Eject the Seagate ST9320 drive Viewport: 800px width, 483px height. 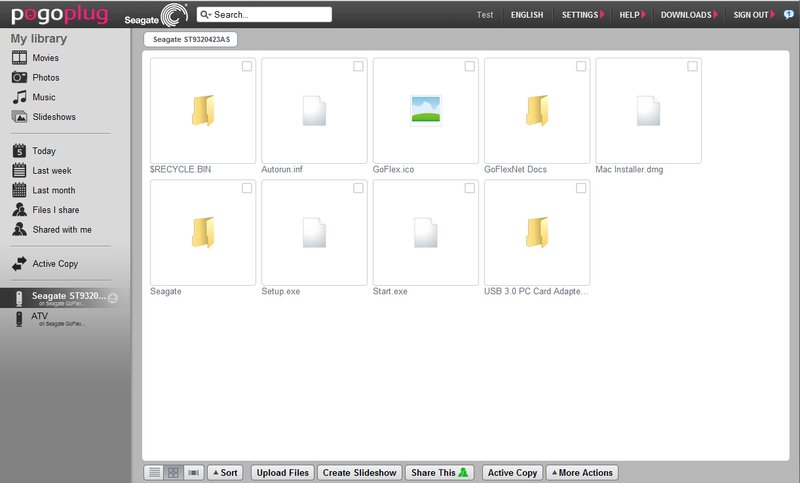[x=113, y=298]
